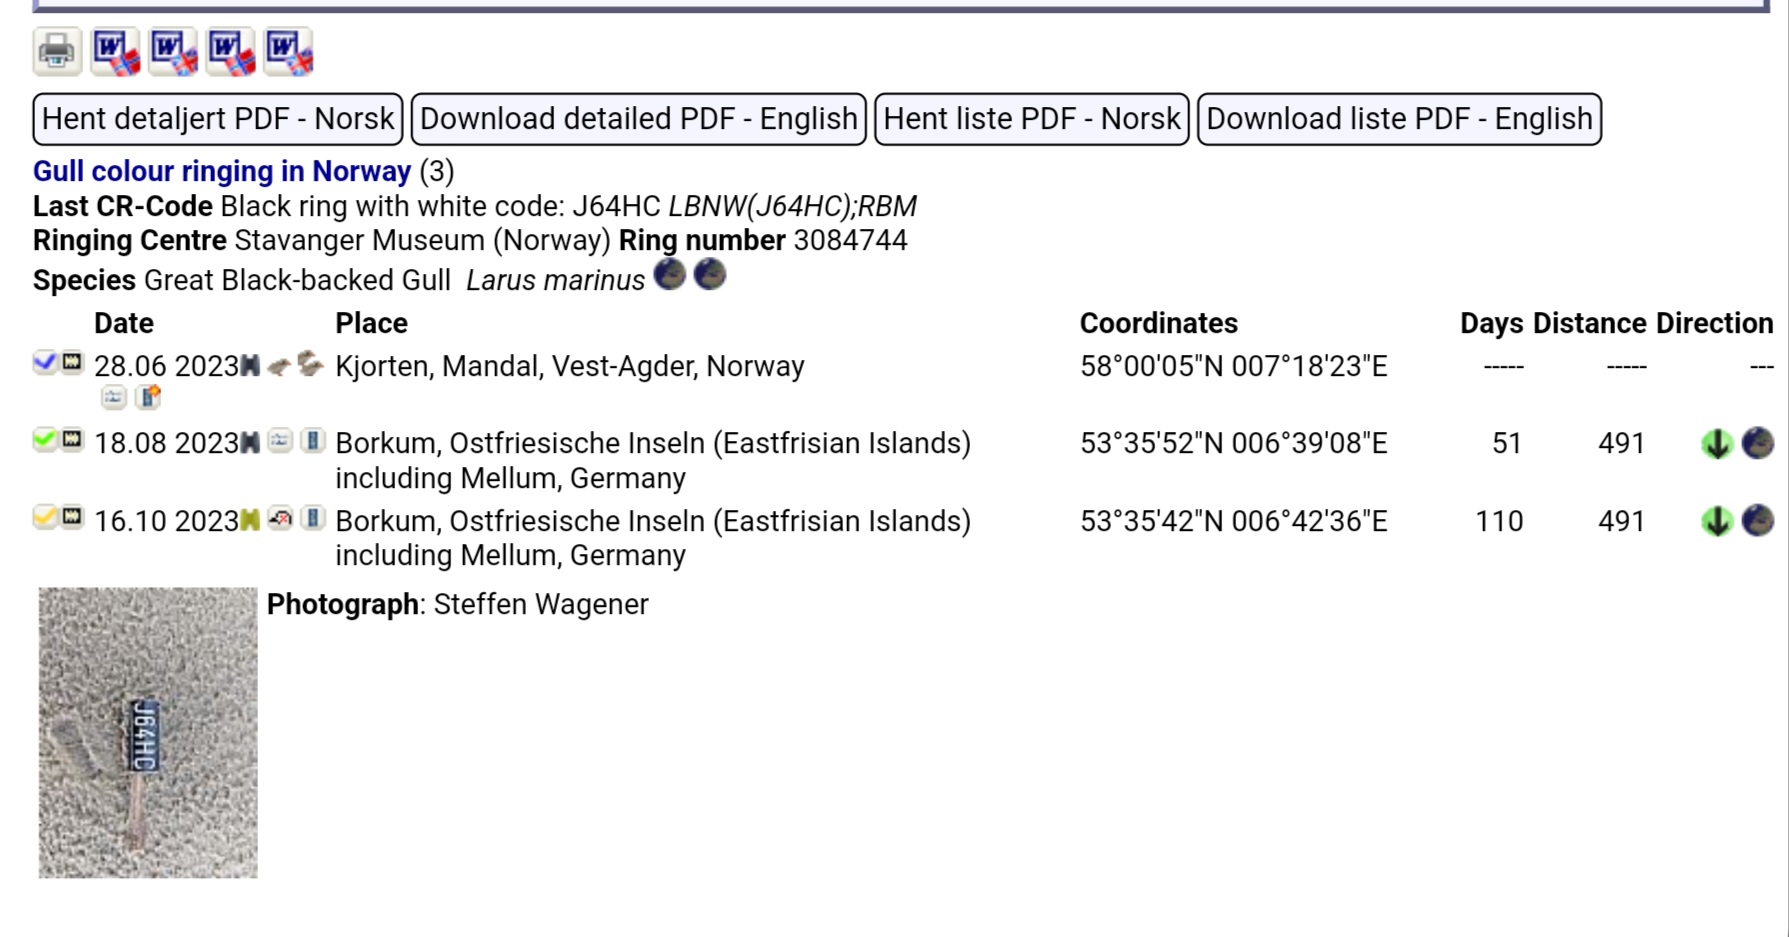Click the two-birds icon in 28.06 2023 row
The width and height of the screenshot is (1789, 937).
pos(311,364)
